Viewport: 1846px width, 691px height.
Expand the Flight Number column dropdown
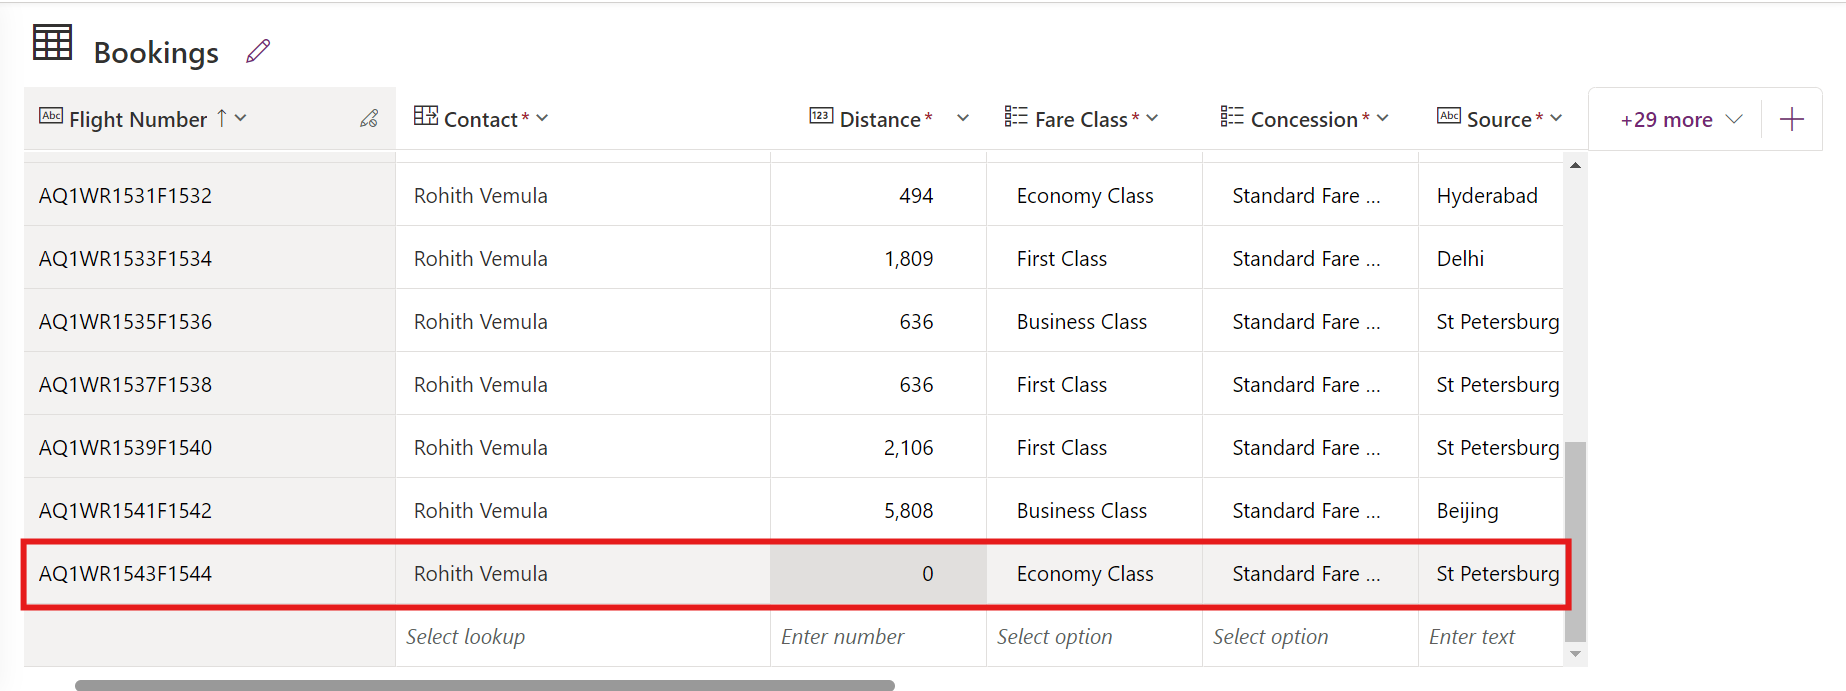tap(241, 118)
